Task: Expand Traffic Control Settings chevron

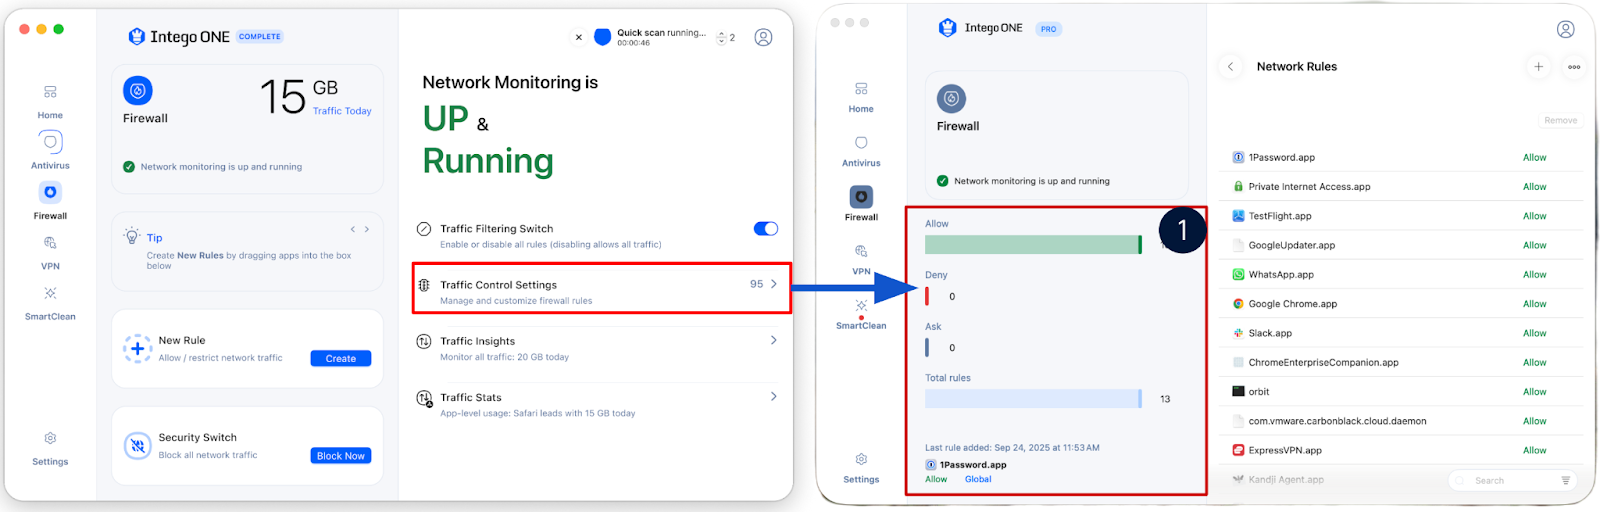Action: point(774,284)
